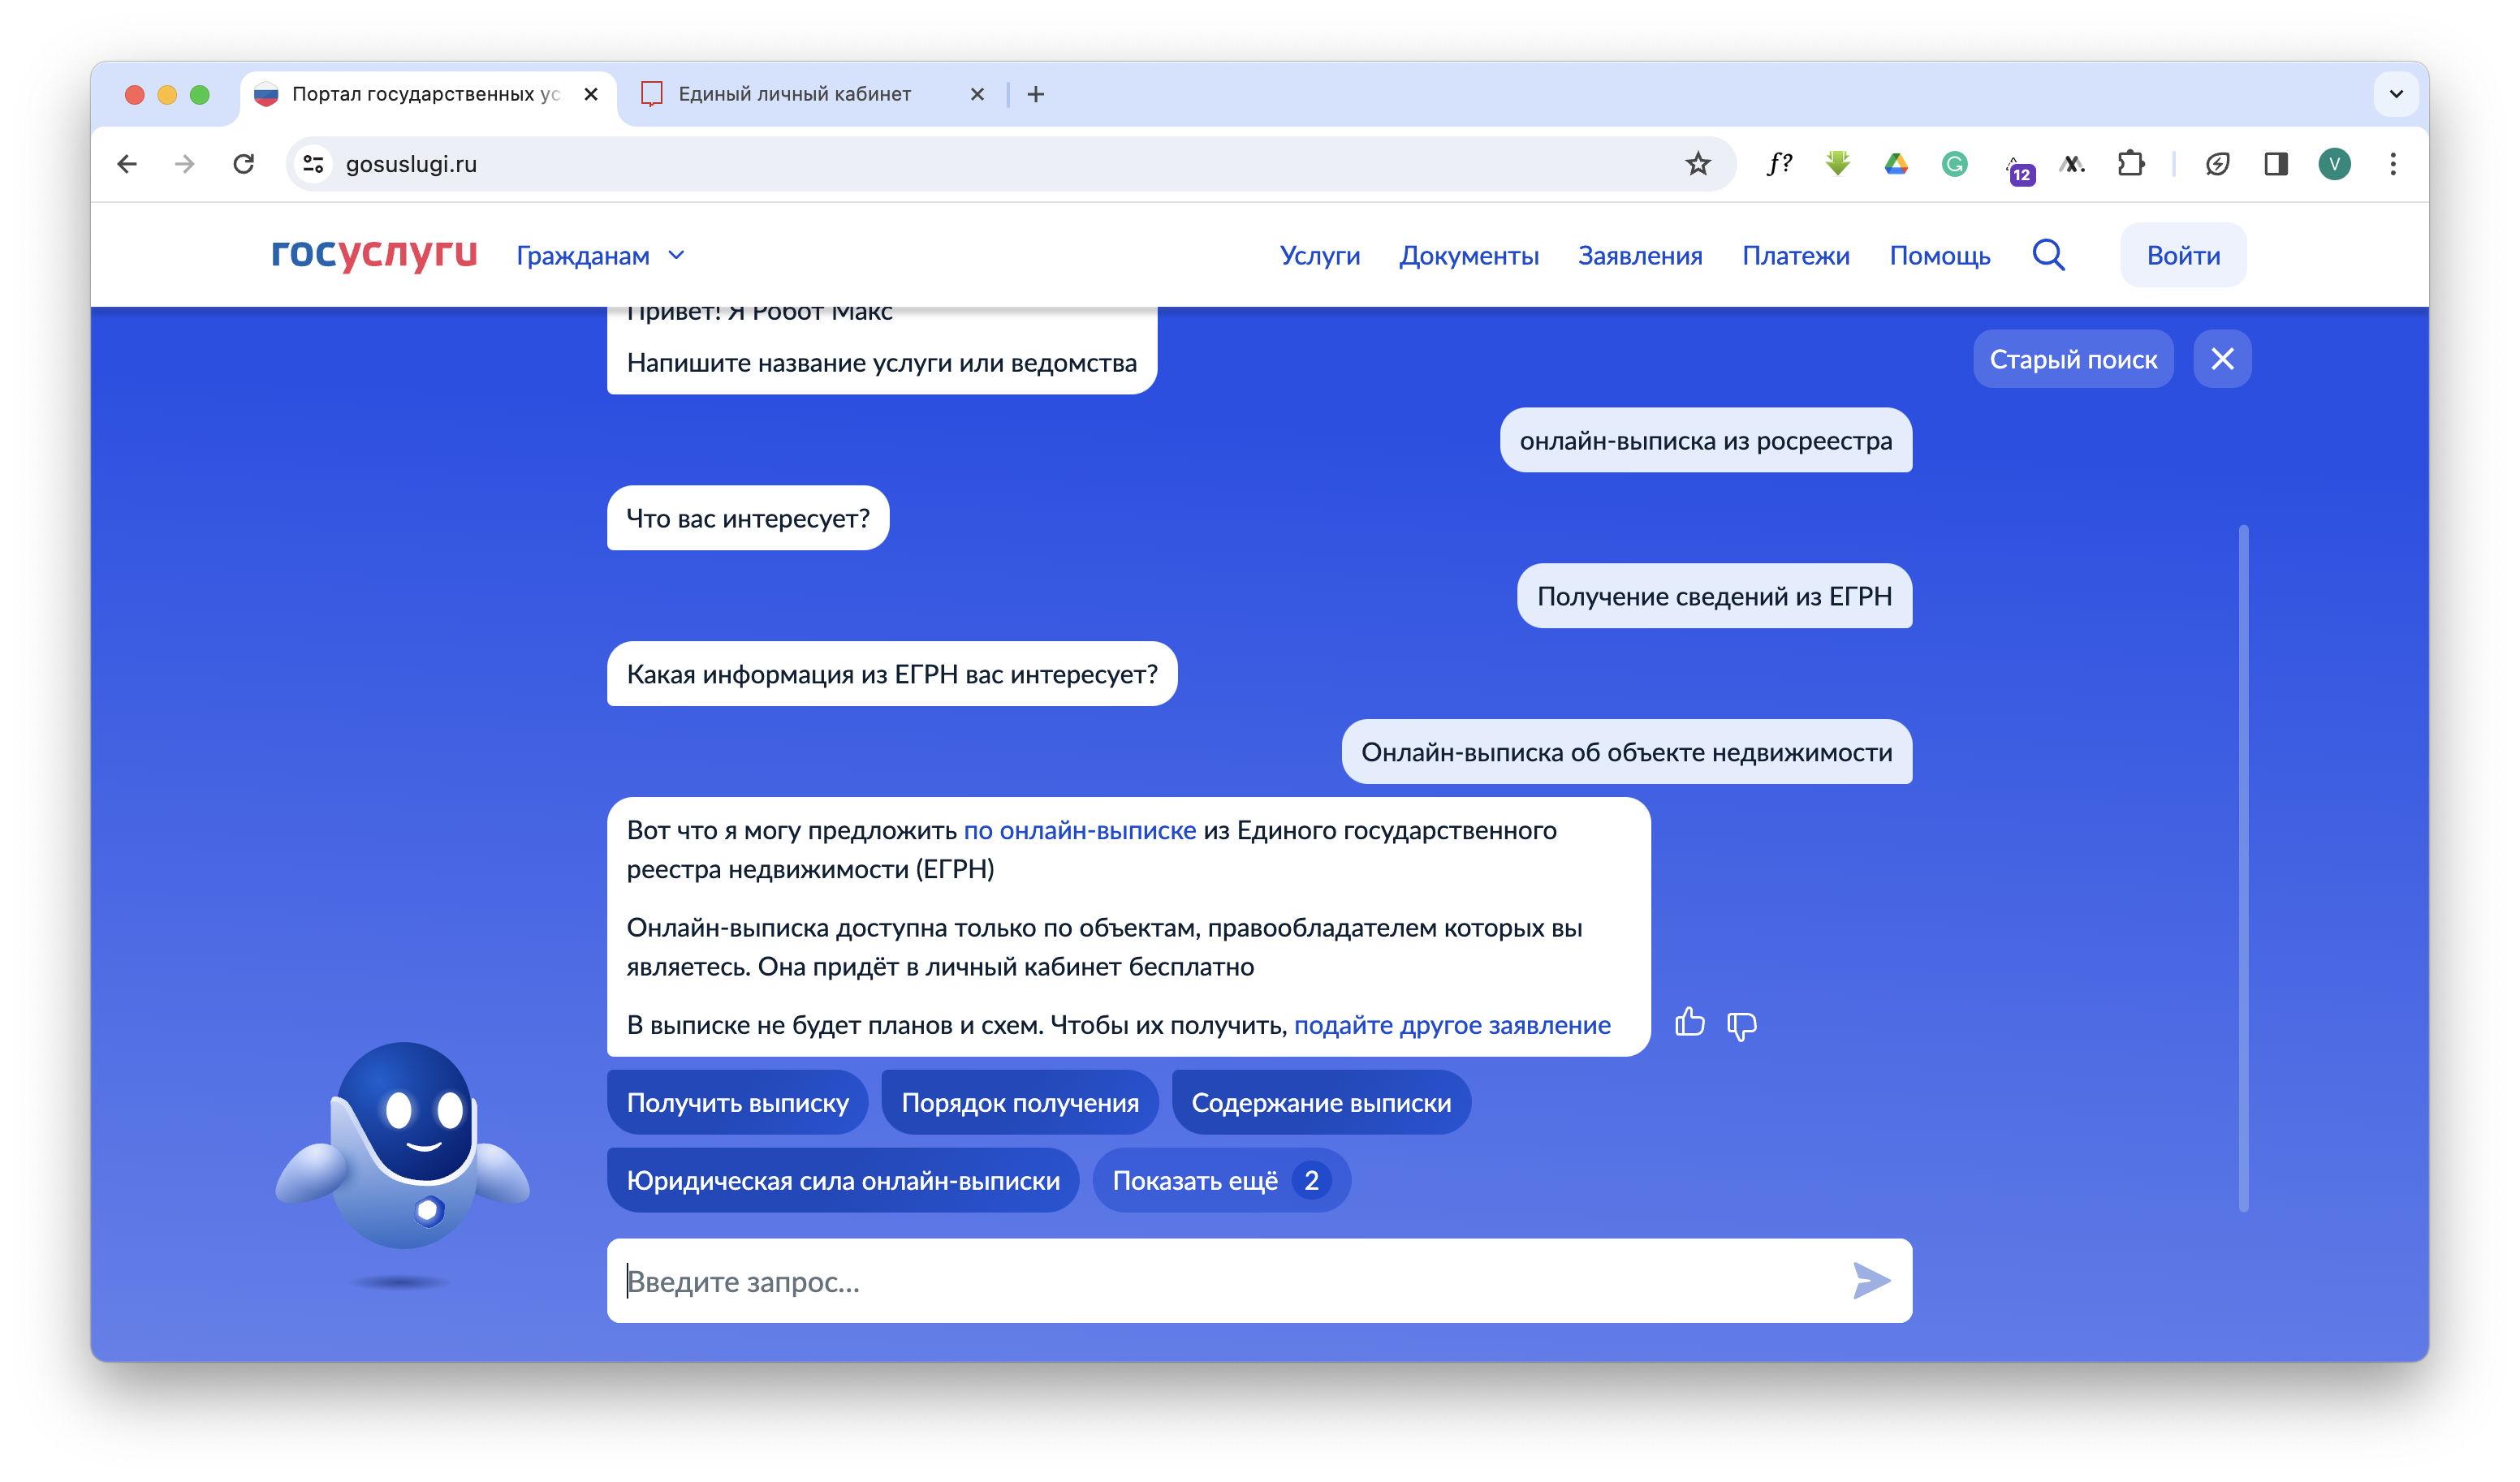Click the chat scrollbar
The width and height of the screenshot is (2520, 1482).
(x=2243, y=867)
